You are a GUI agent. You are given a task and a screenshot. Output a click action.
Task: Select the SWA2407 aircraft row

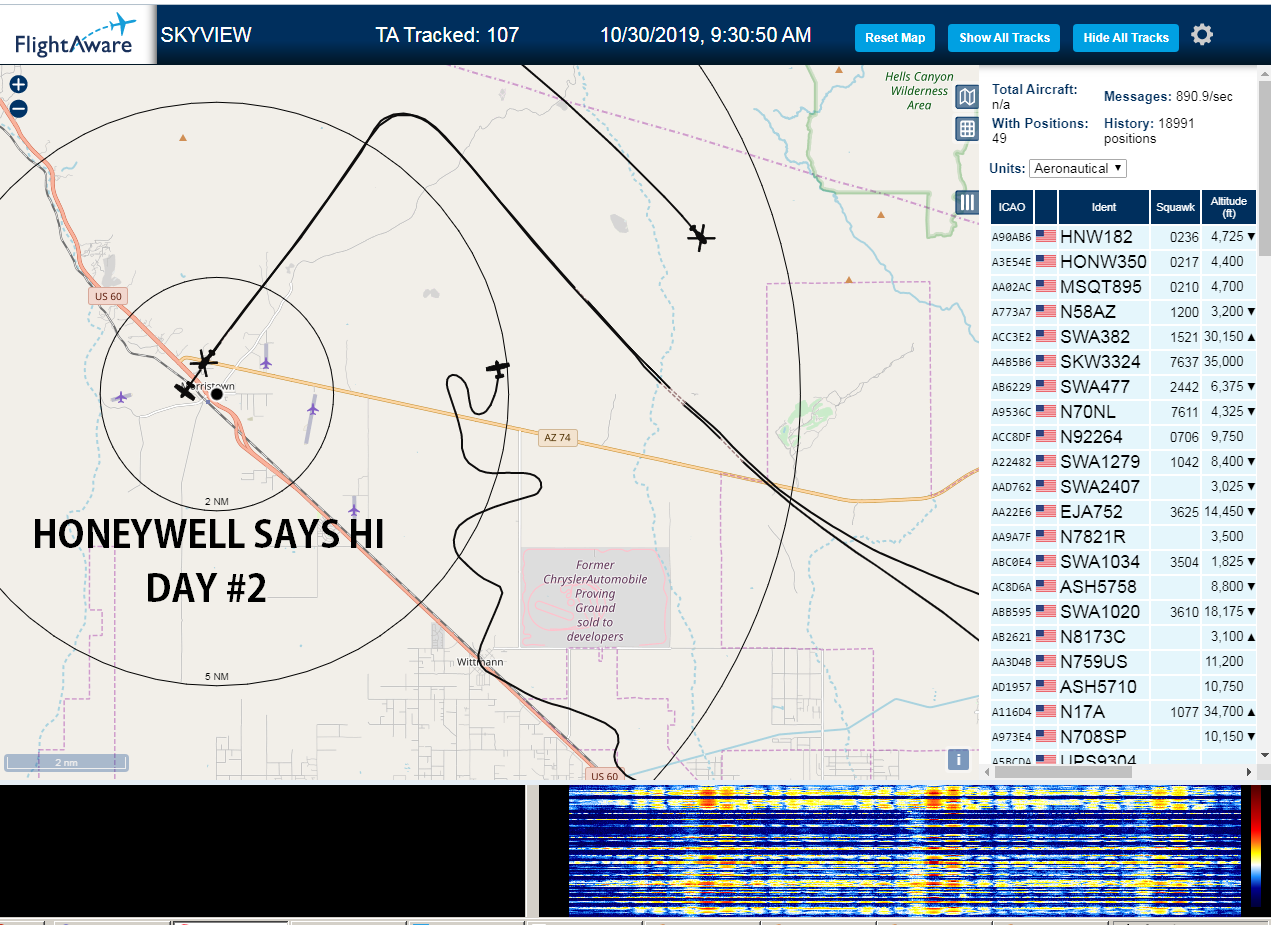click(x=1123, y=487)
